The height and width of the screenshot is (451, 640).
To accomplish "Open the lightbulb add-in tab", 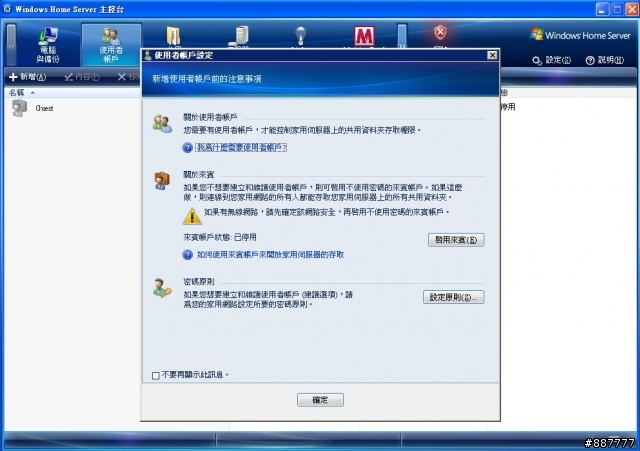I will point(300,36).
